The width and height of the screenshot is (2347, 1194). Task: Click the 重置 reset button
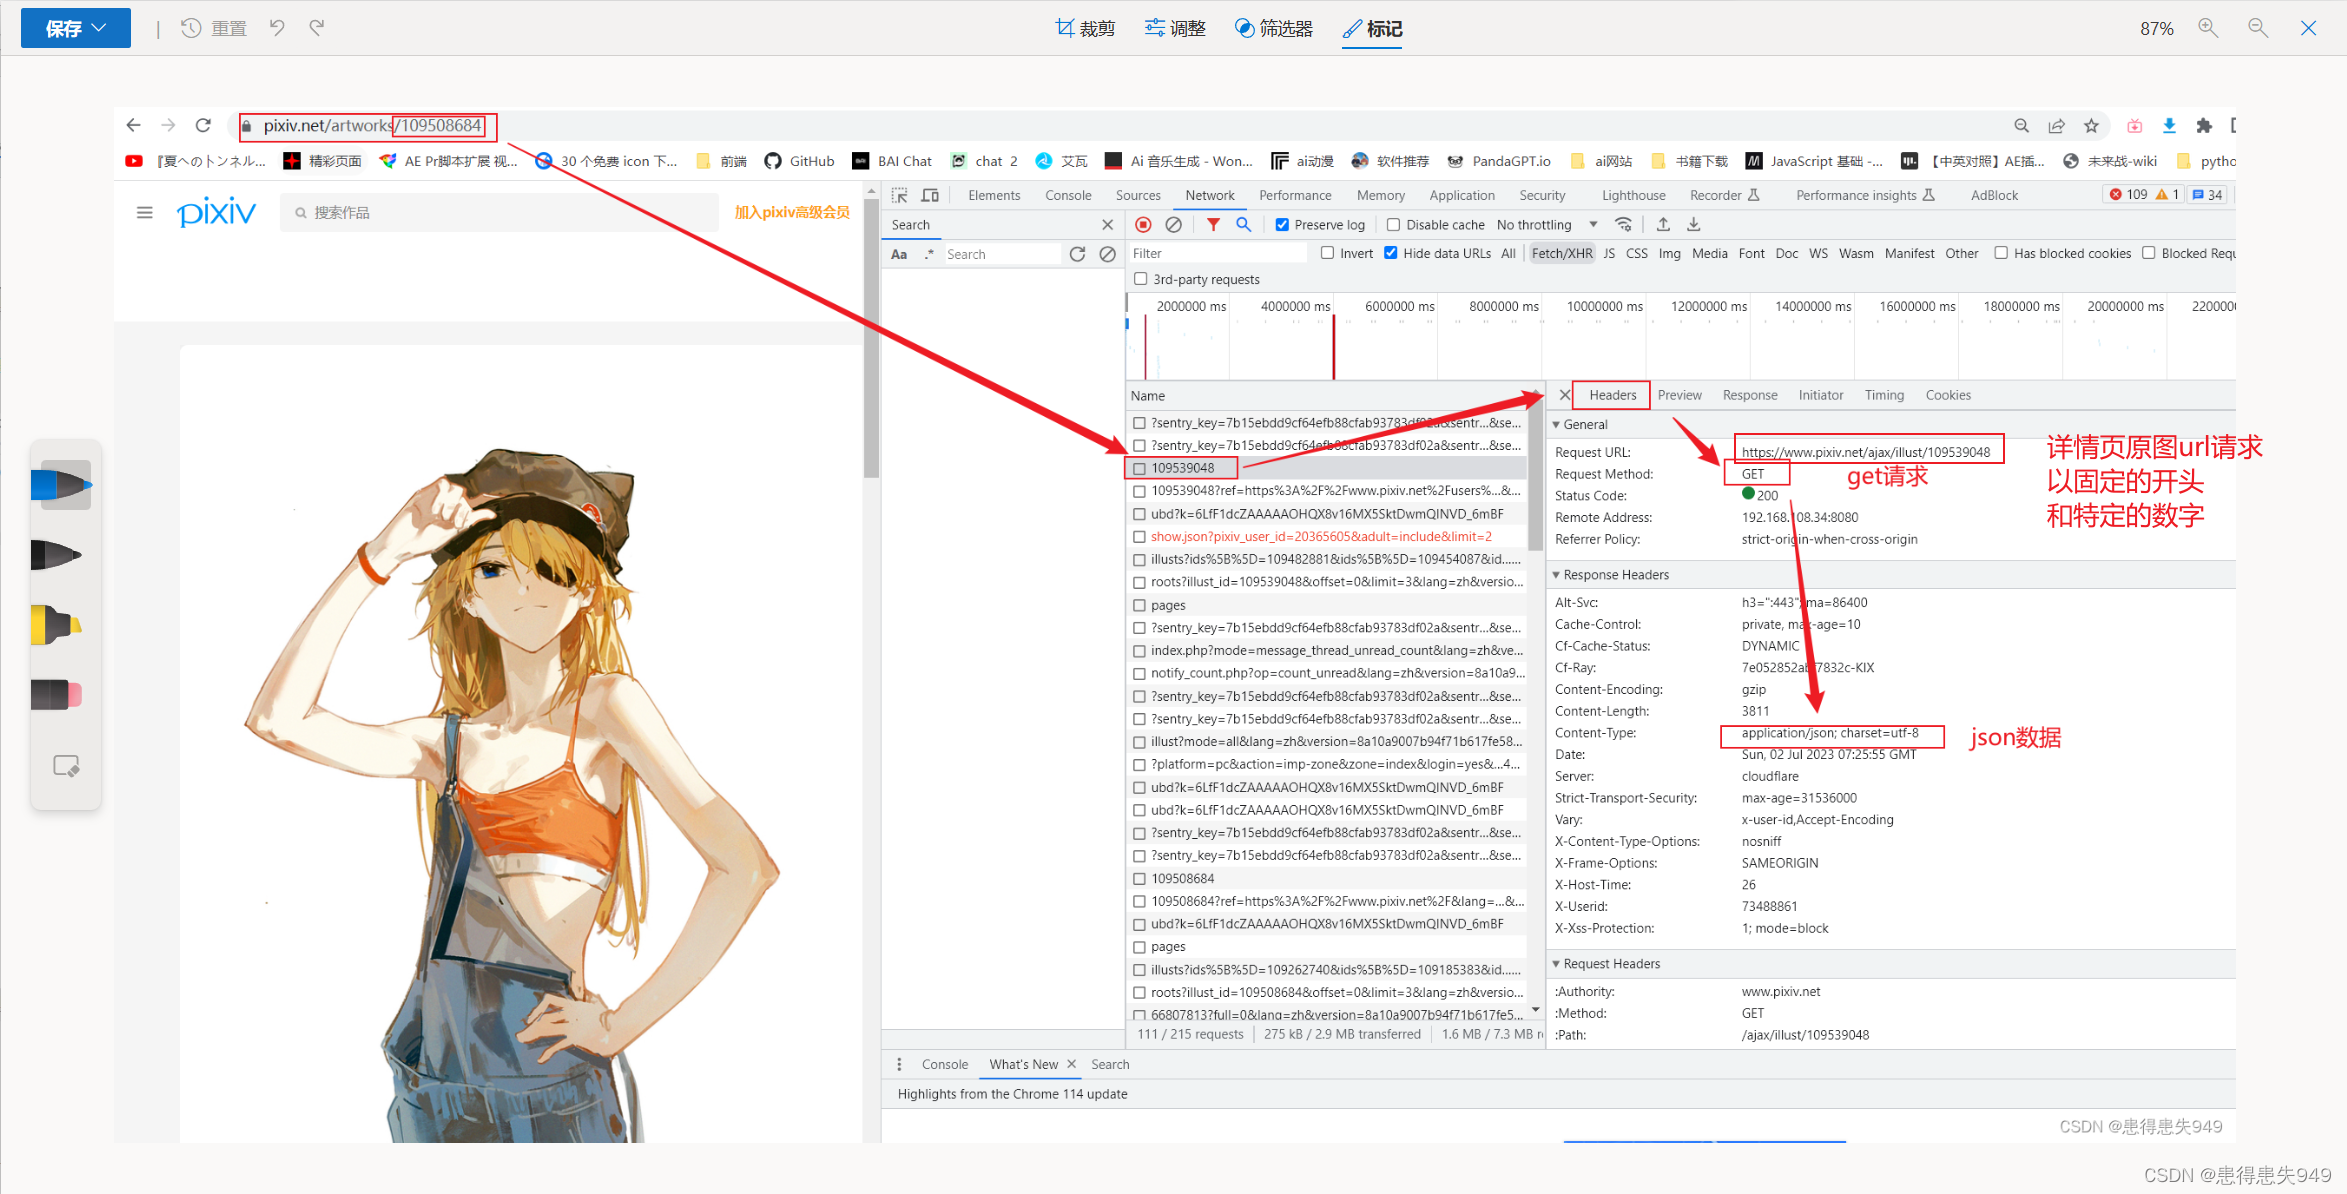pos(214,28)
